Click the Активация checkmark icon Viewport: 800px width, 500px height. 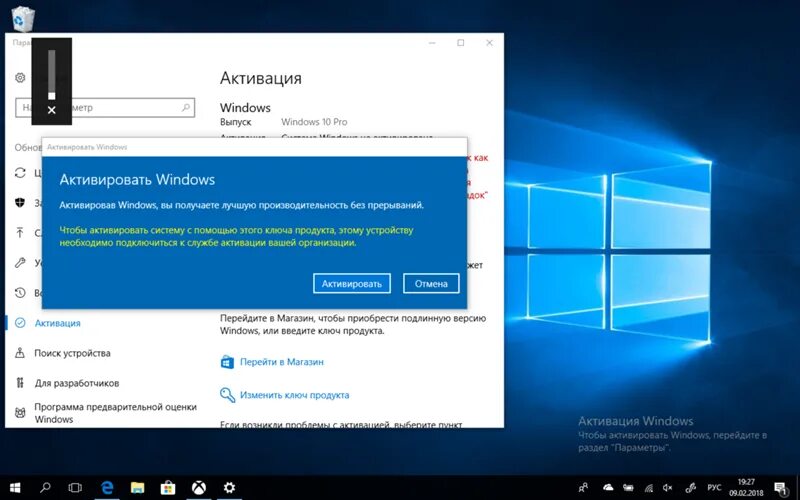[x=20, y=322]
